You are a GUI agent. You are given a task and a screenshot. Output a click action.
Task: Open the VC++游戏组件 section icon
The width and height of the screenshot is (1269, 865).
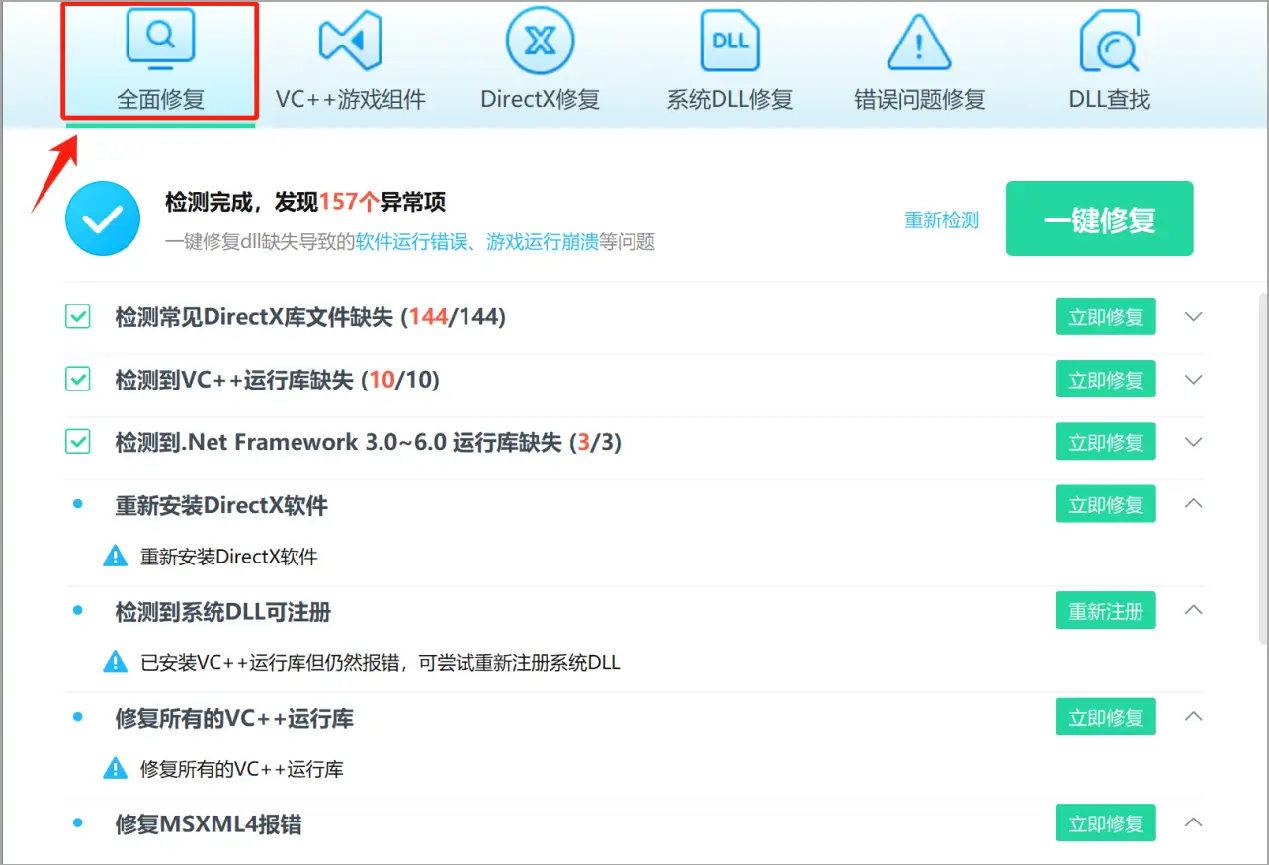pyautogui.click(x=350, y=40)
